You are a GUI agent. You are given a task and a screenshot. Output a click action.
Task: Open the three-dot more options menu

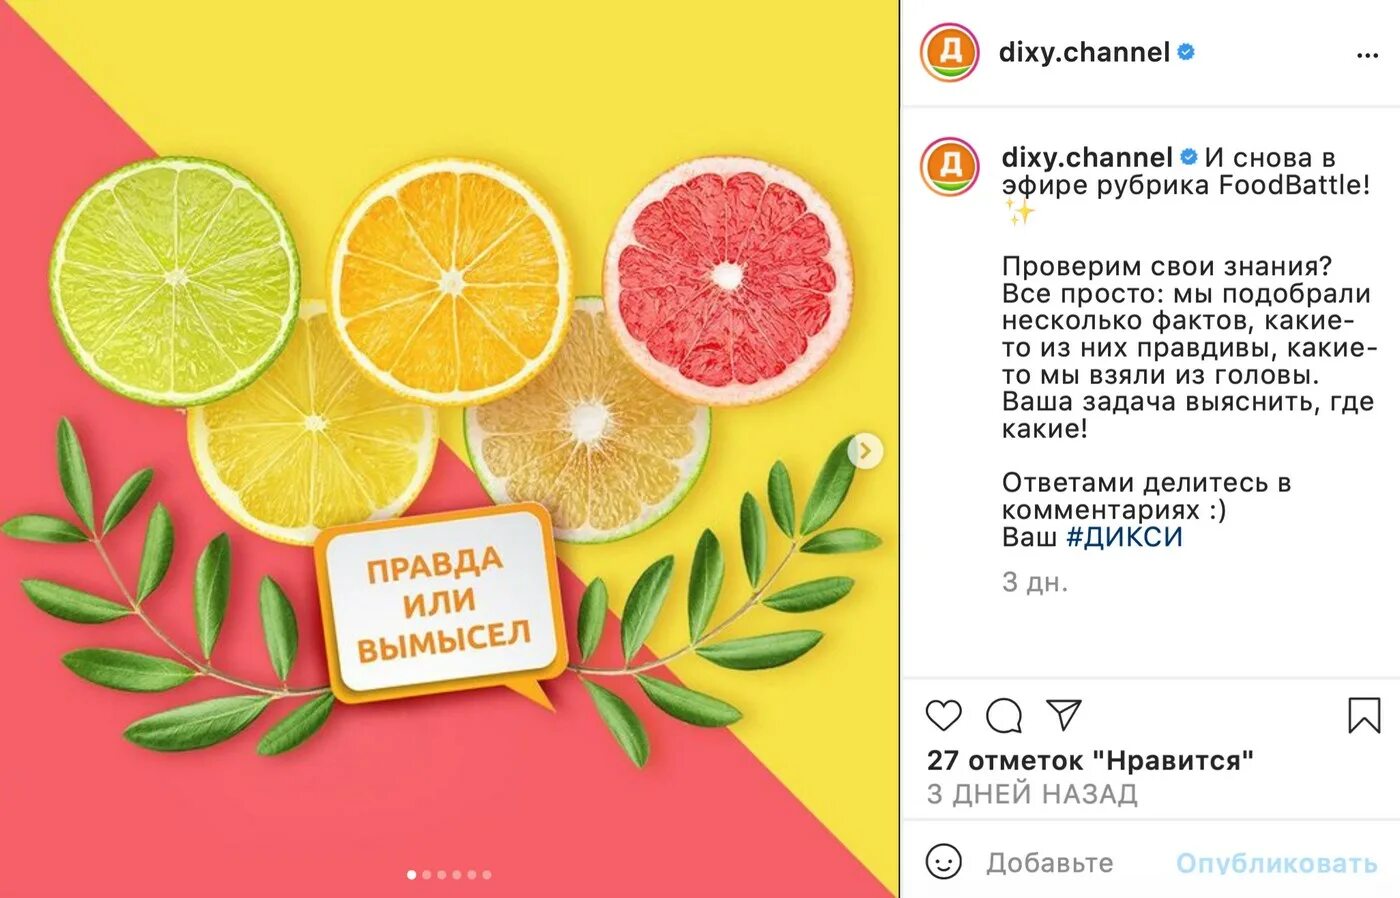pyautogui.click(x=1367, y=55)
